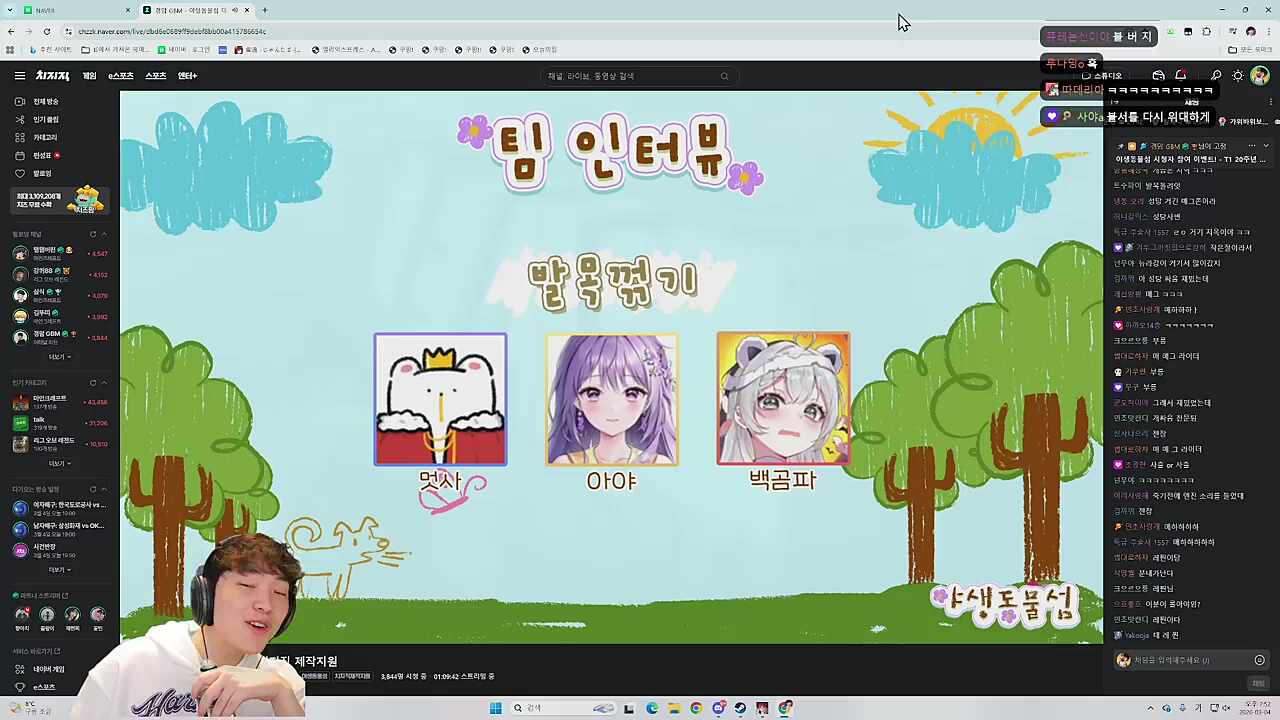
Task: Open the 인기 클립 popular clips icon
Action: [x=46, y=119]
